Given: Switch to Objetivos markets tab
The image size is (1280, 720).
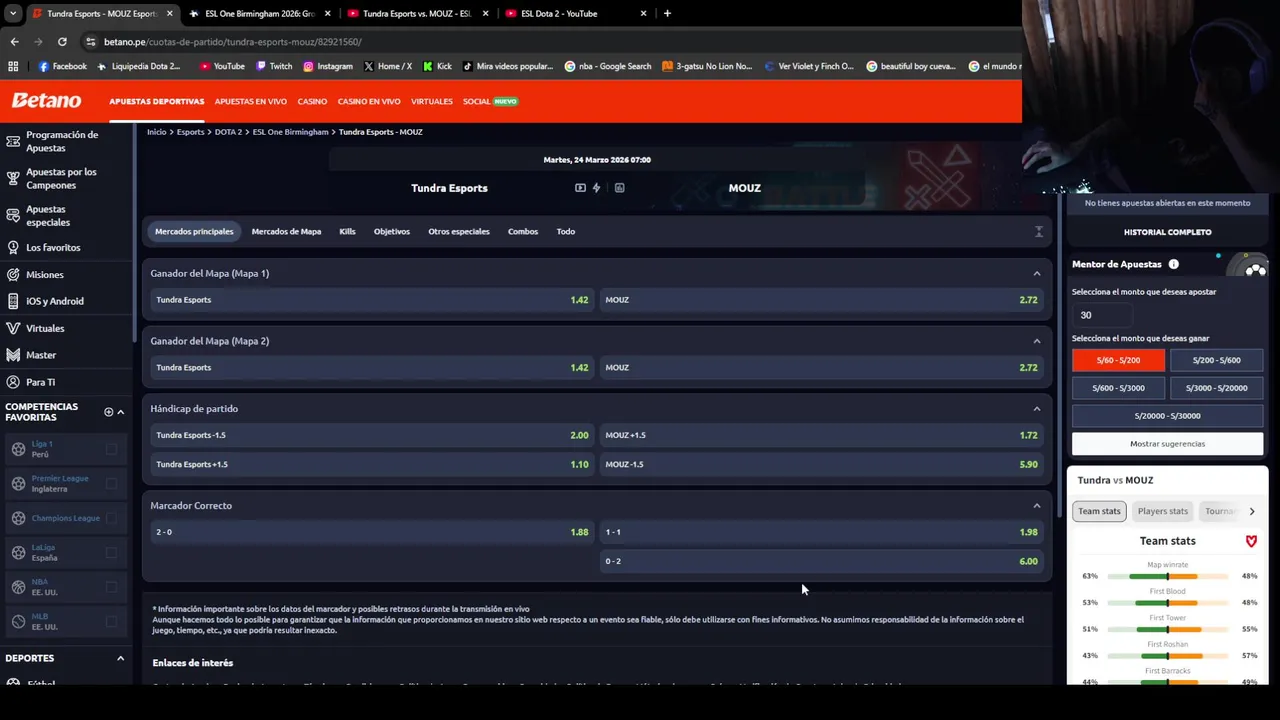Looking at the screenshot, I should point(392,231).
